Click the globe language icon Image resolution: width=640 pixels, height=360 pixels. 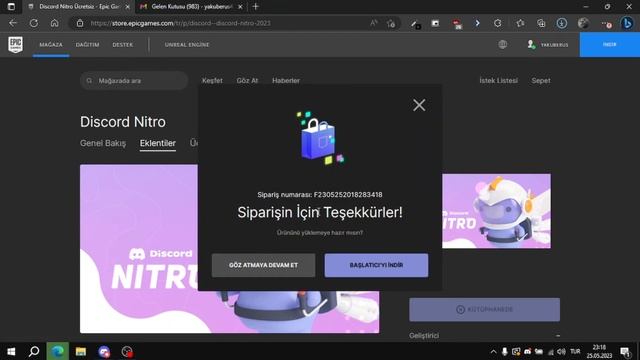click(x=502, y=44)
